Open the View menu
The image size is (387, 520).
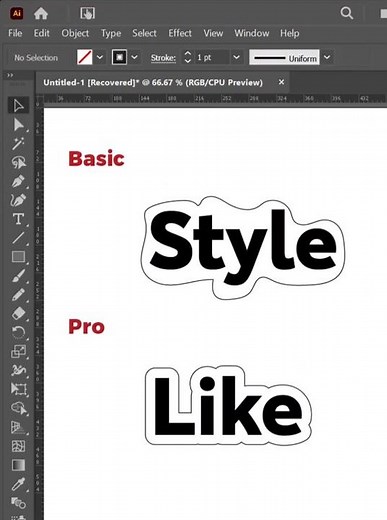click(213, 33)
